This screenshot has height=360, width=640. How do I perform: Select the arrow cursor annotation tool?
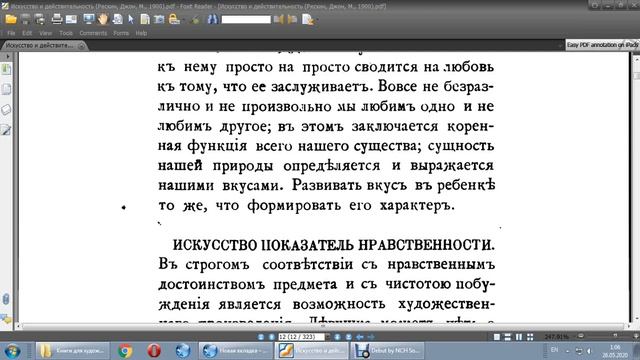click(131, 19)
